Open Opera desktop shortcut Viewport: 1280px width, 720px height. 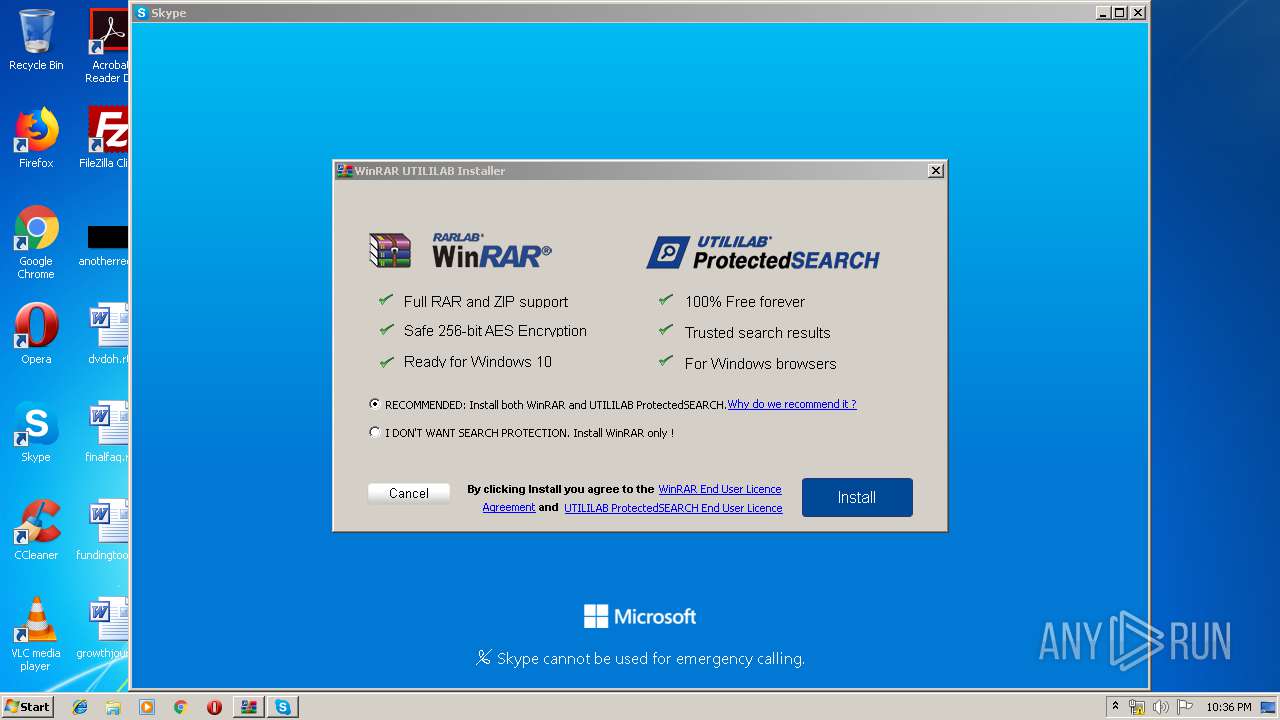coord(36,334)
